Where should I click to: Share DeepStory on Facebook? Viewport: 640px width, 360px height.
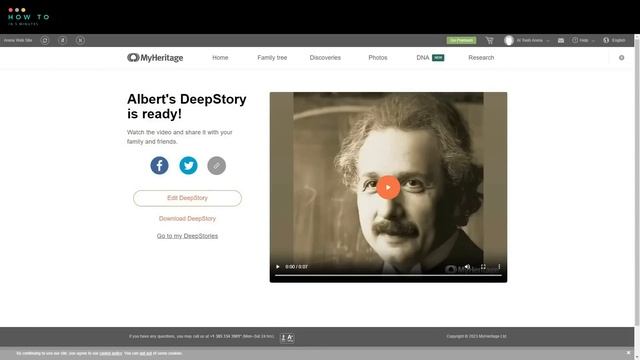pyautogui.click(x=159, y=165)
